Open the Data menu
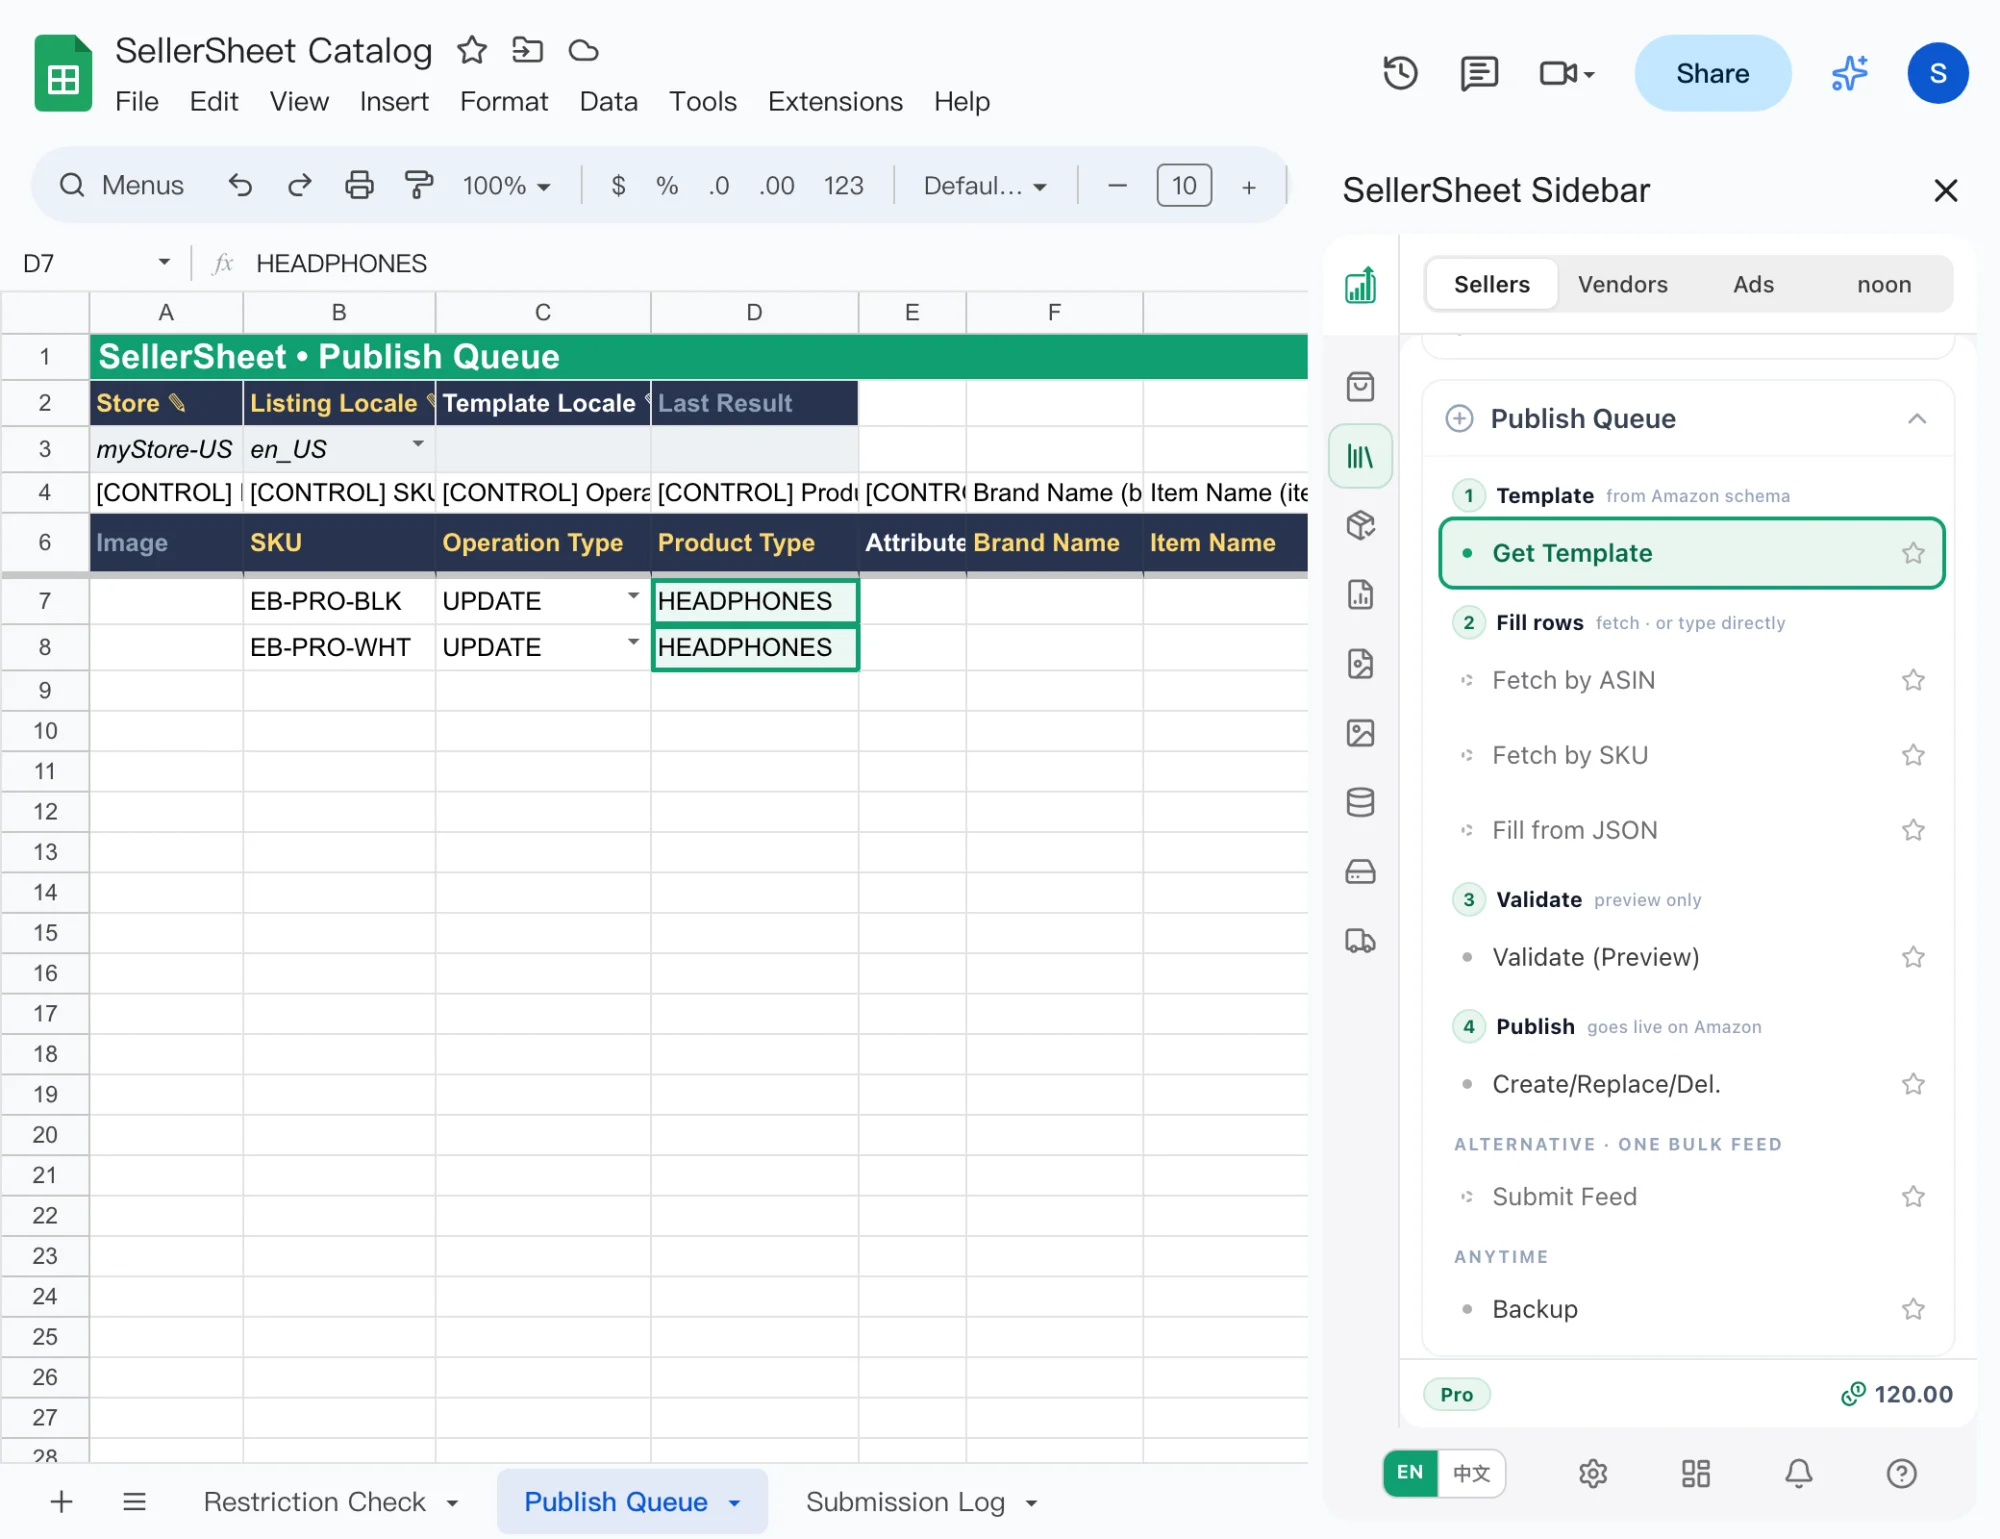The width and height of the screenshot is (2000, 1539). pyautogui.click(x=608, y=101)
